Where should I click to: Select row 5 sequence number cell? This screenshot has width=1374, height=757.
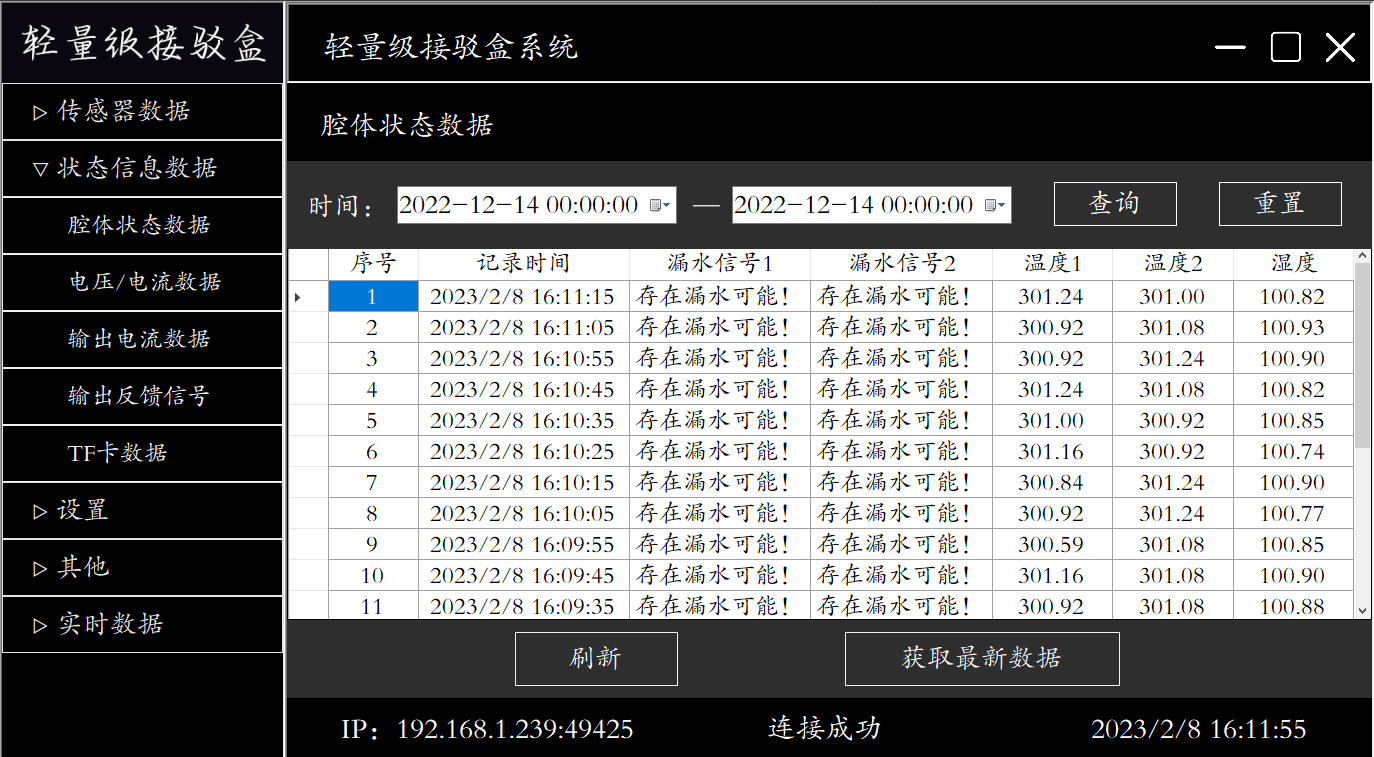(372, 420)
